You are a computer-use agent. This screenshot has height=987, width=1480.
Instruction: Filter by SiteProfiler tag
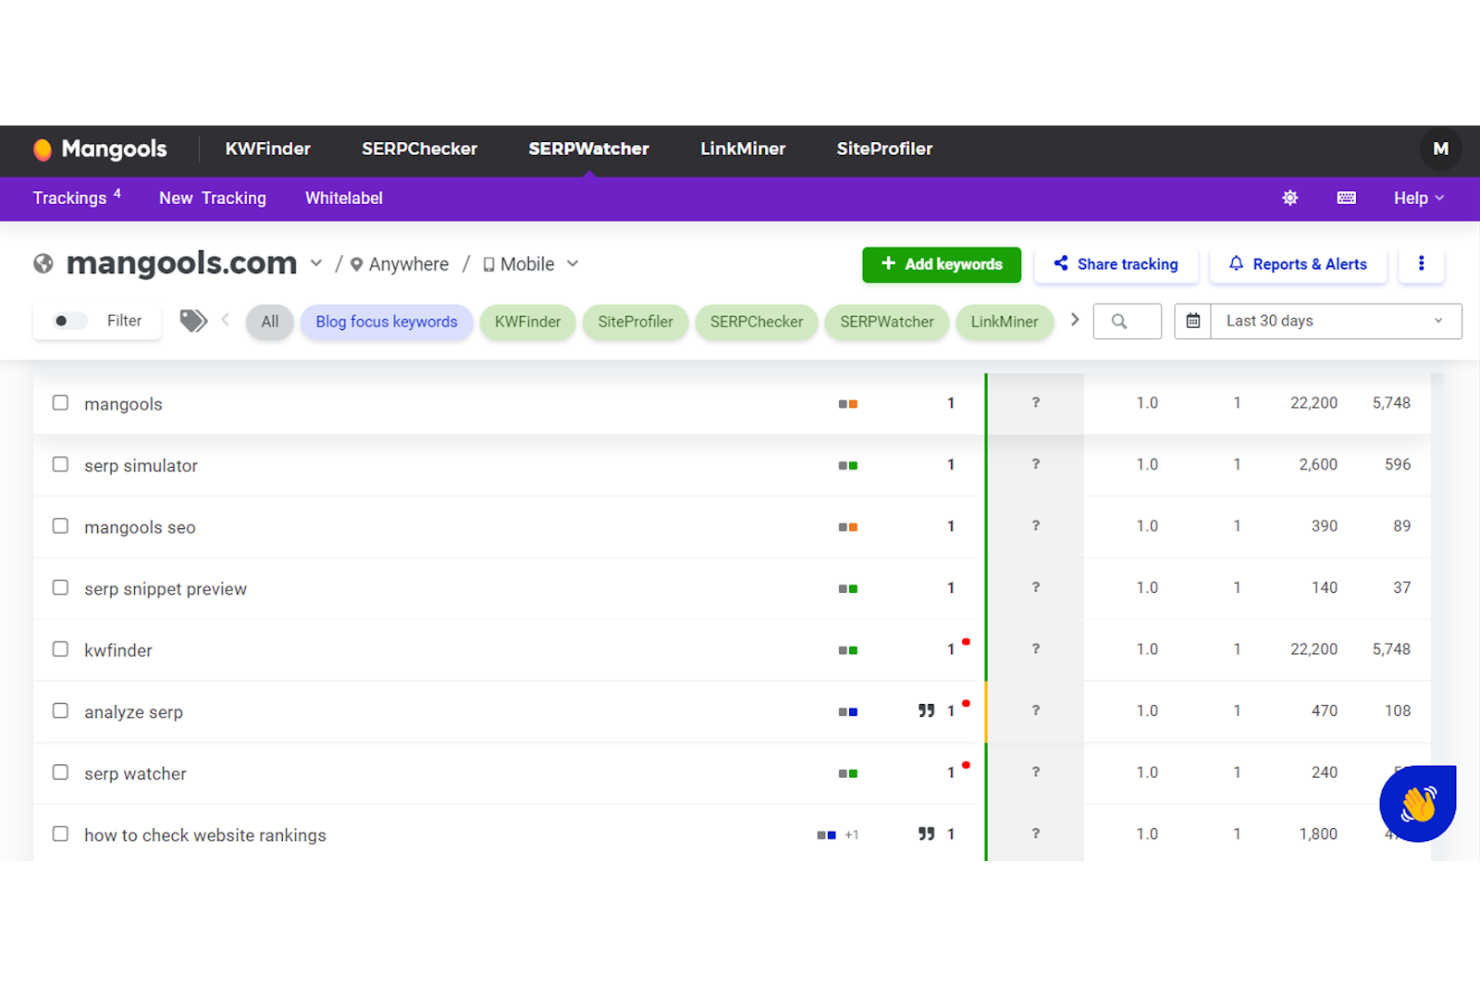[635, 322]
